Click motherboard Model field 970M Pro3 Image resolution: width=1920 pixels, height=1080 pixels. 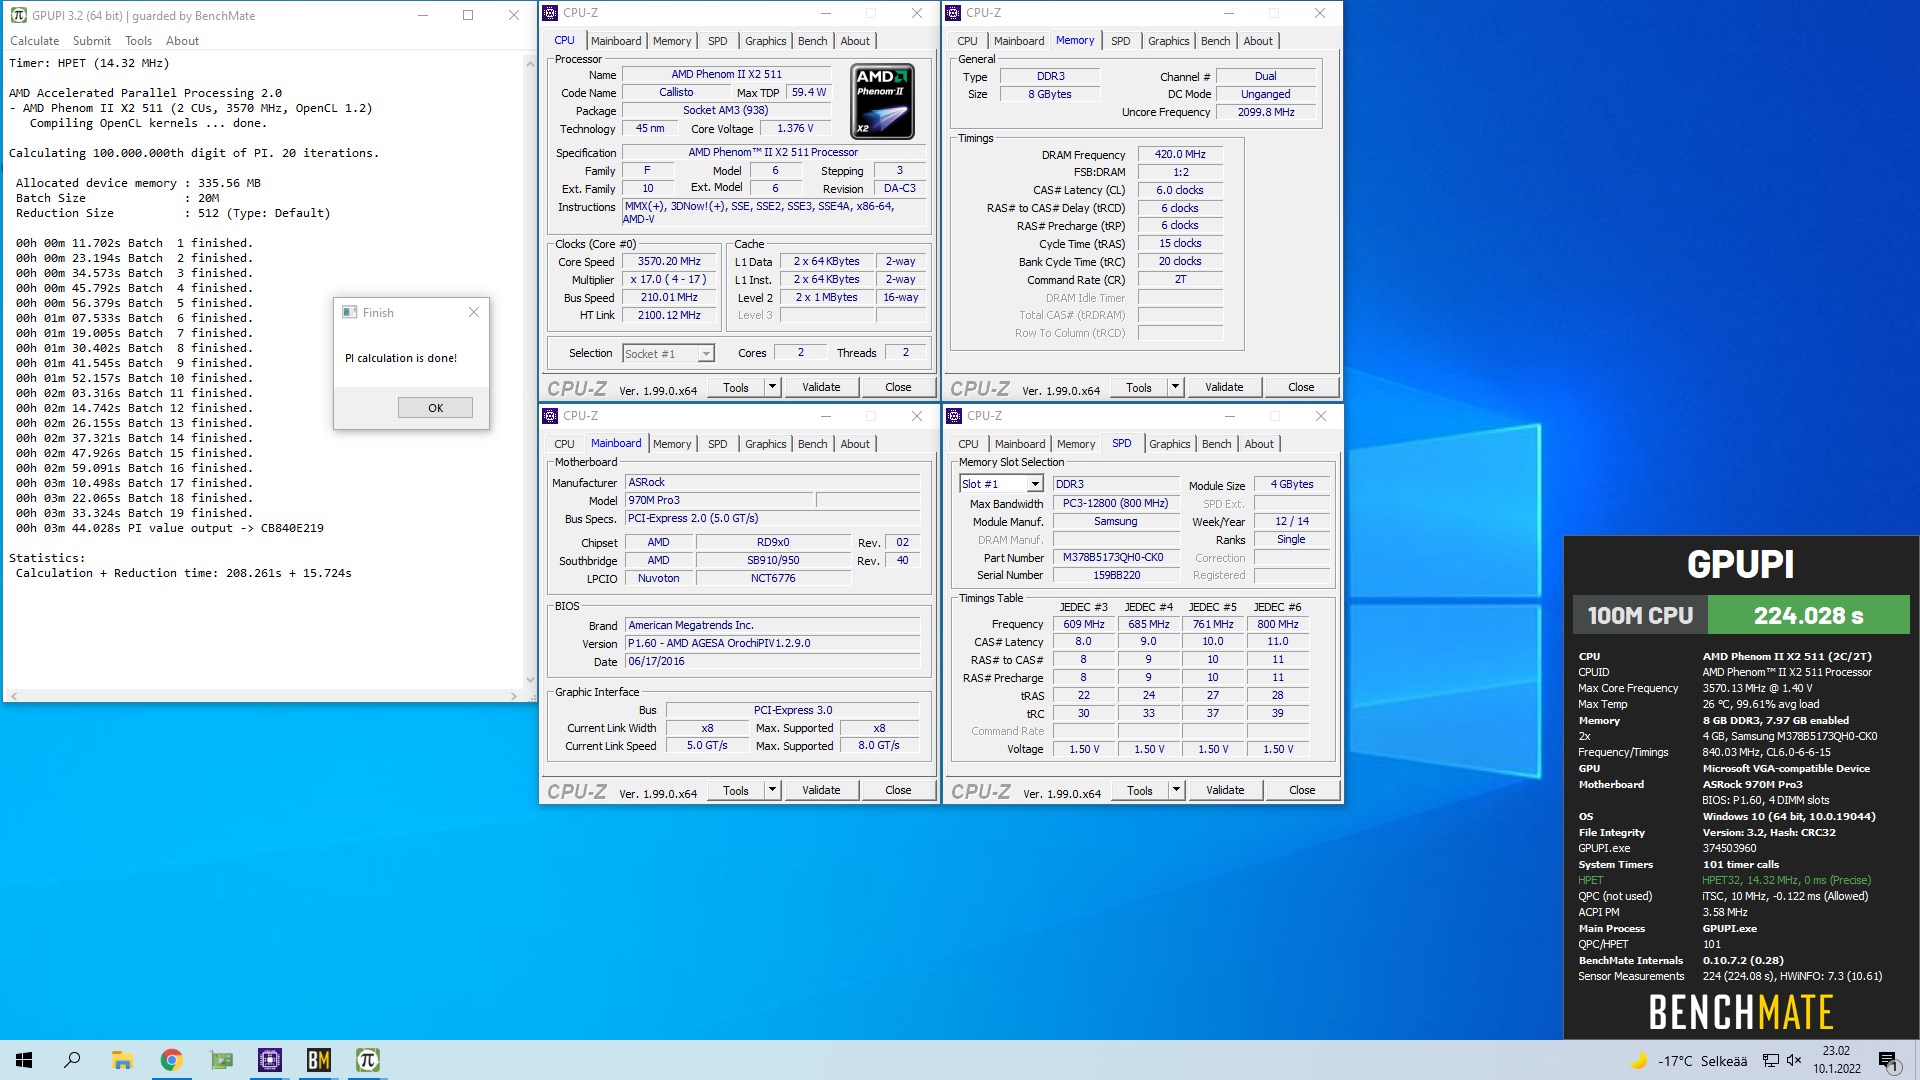coord(720,500)
